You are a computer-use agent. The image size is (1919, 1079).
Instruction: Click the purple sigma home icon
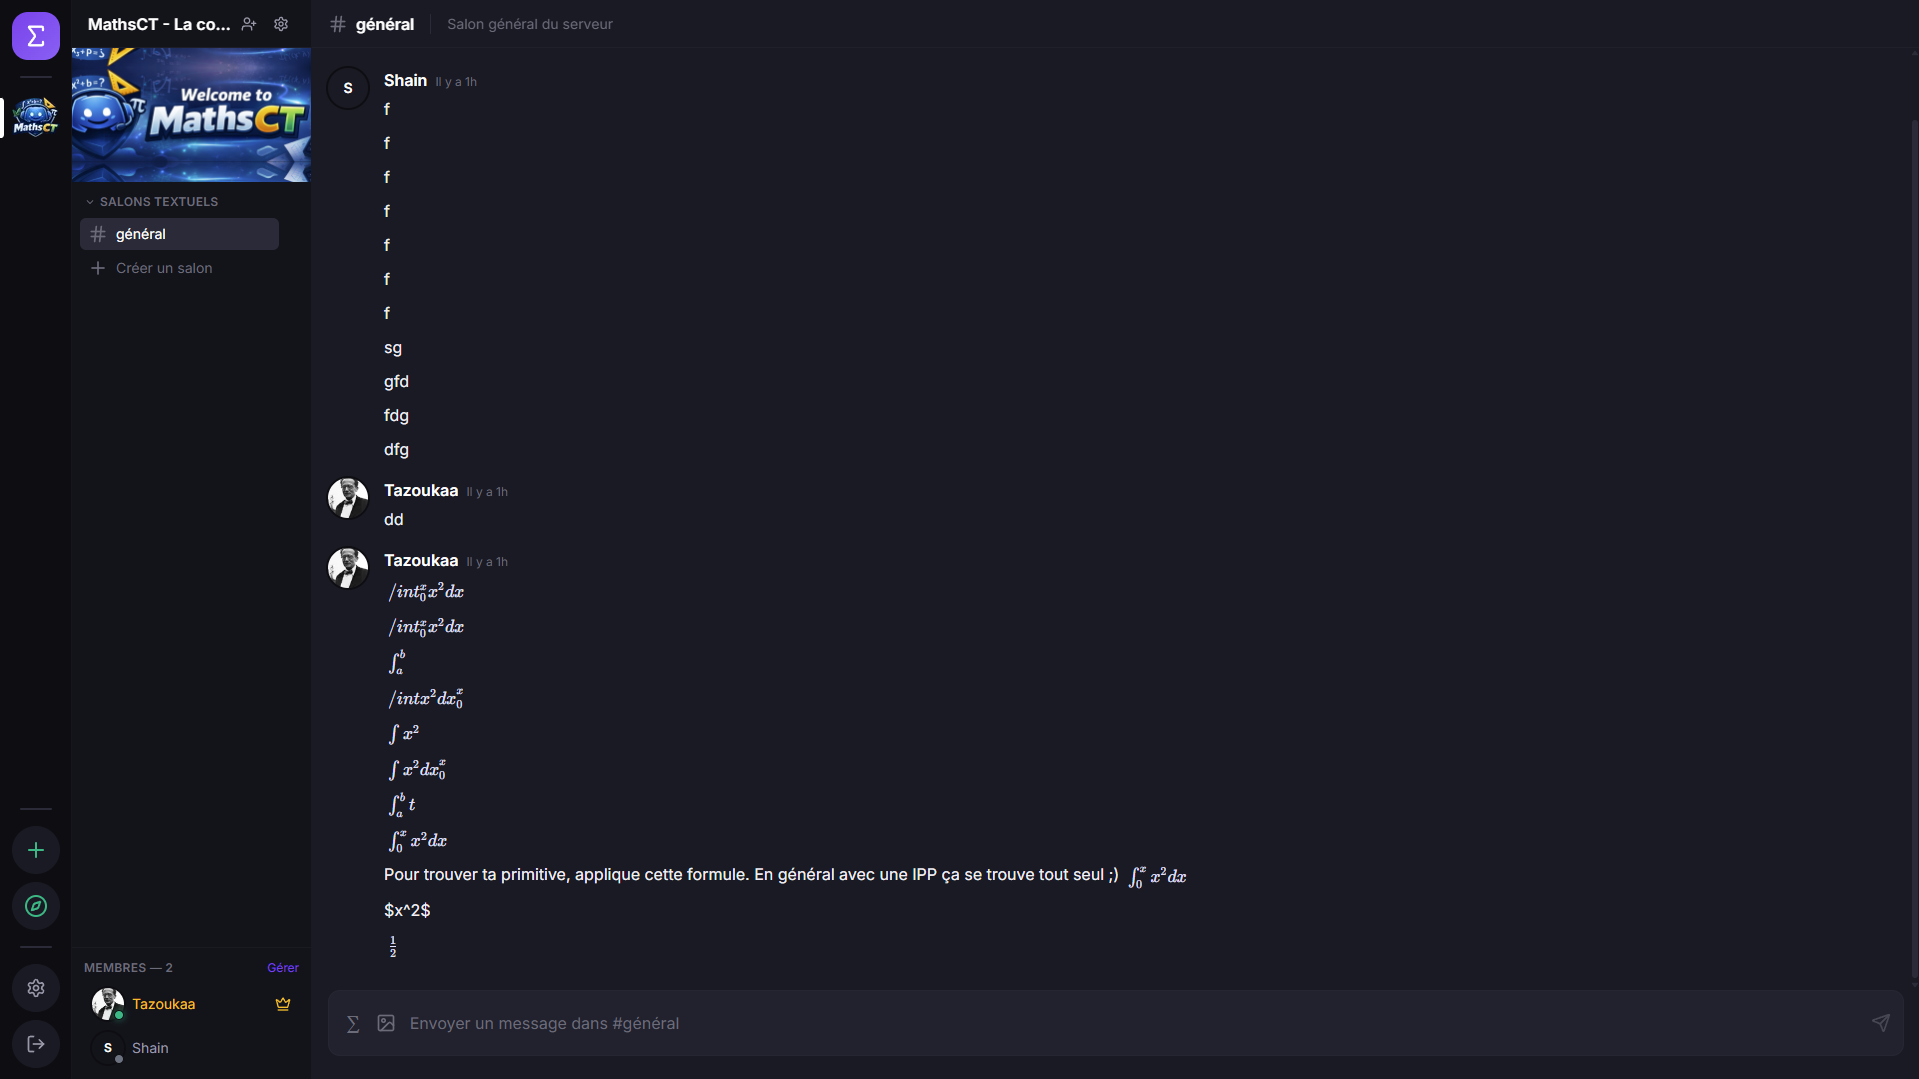[36, 36]
